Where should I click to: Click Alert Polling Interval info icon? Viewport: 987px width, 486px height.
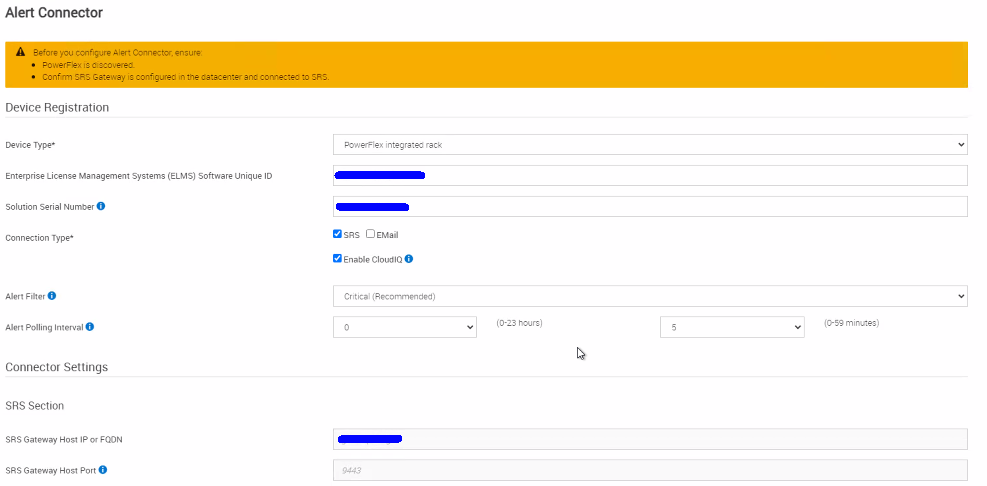[90, 327]
